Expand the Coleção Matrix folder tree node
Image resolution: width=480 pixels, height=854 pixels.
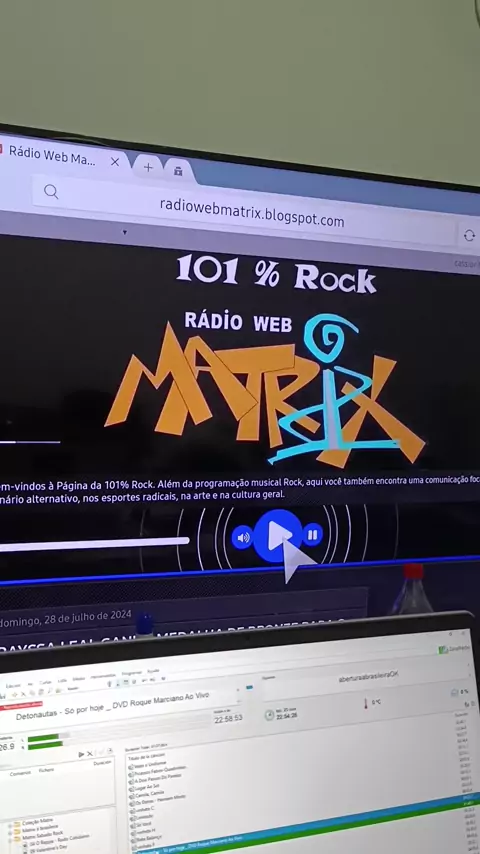tap(10, 826)
